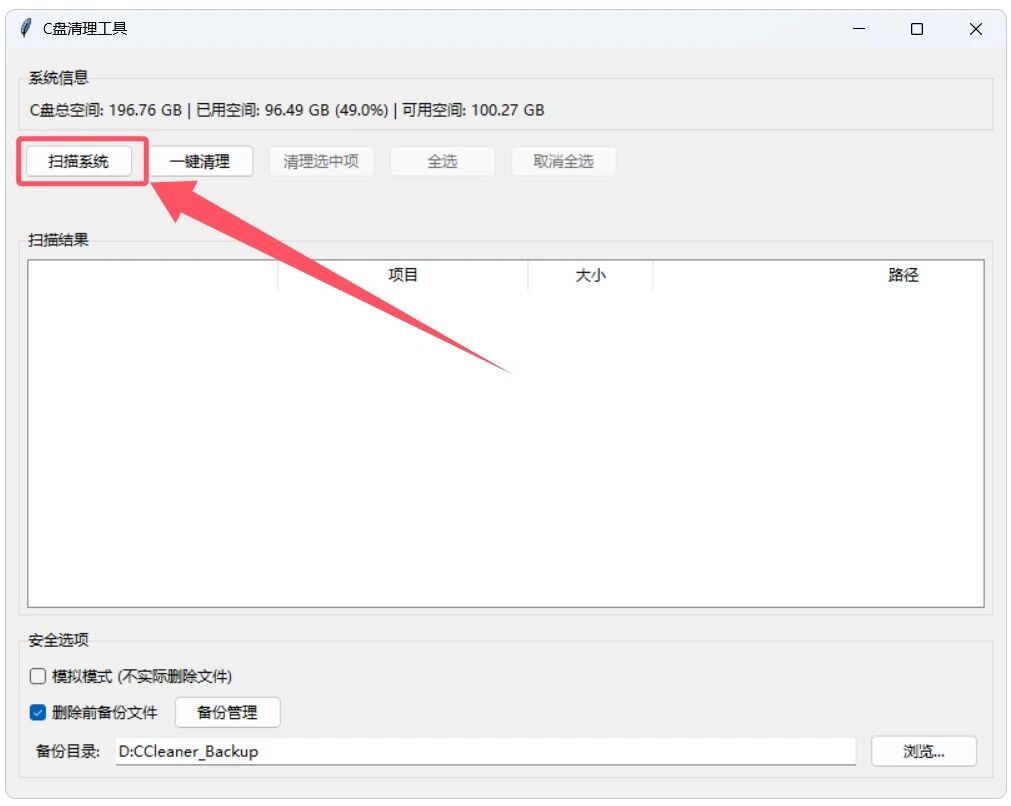
Task: Click the 浏览 browse button
Action: click(x=922, y=751)
